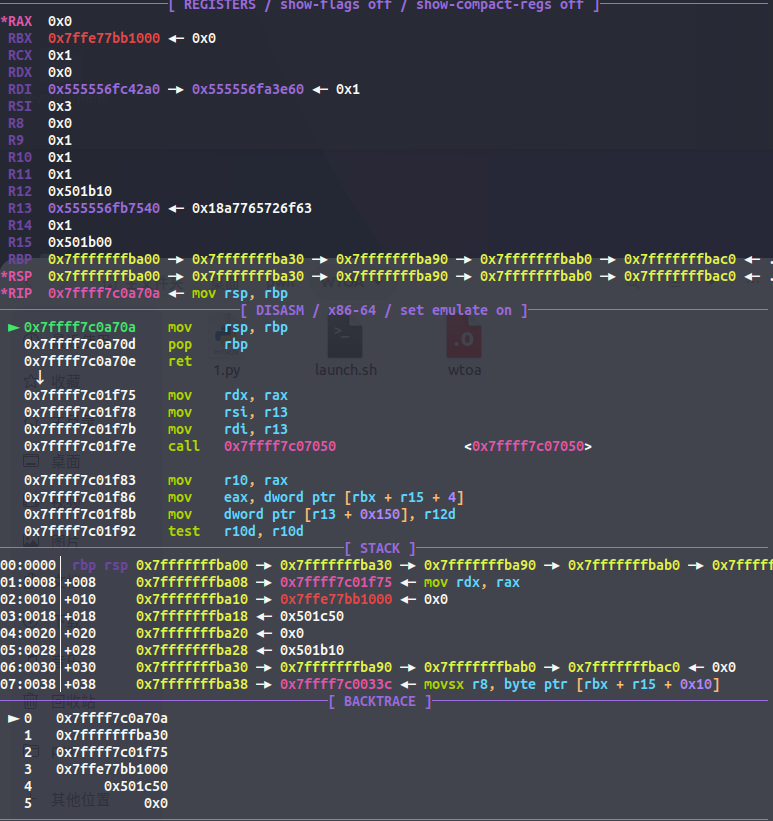Select the DISASM address 0x7ffff7c01f7b

click(x=80, y=430)
